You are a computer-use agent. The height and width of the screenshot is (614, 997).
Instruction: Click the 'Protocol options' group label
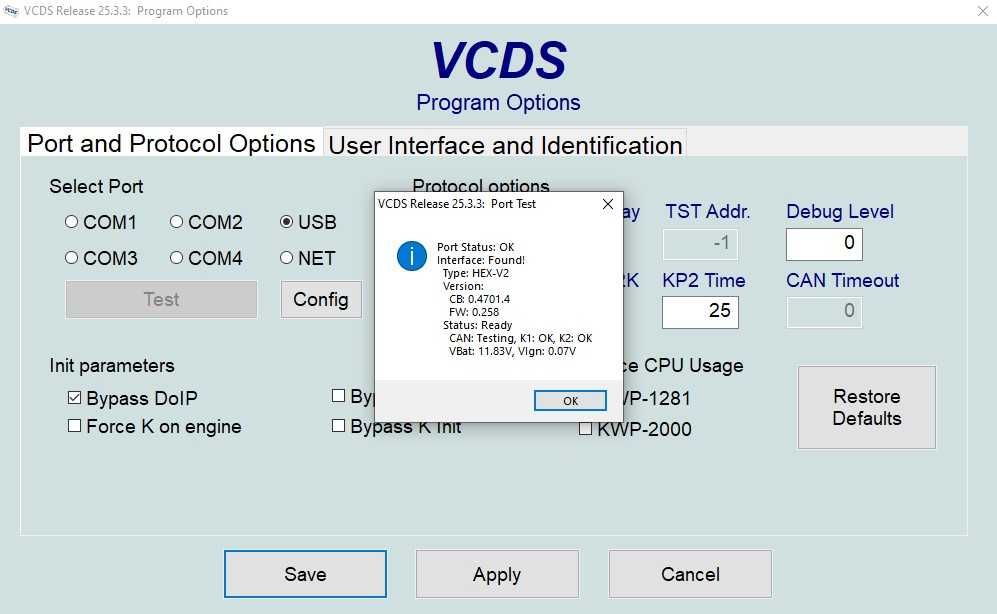[481, 184]
